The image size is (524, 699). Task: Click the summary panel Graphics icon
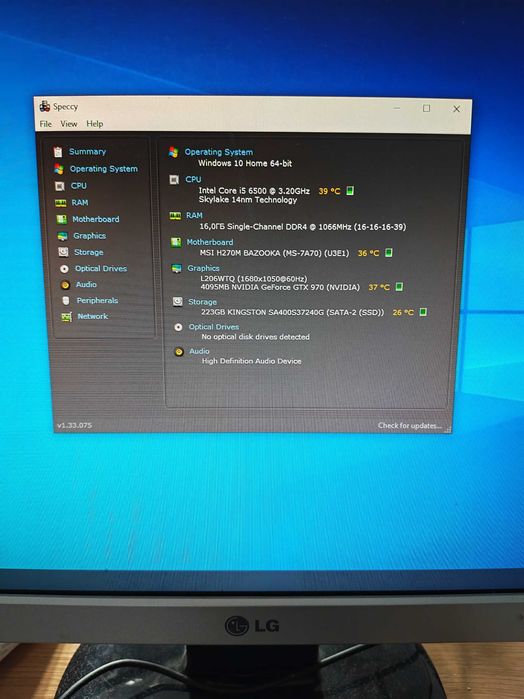177,269
